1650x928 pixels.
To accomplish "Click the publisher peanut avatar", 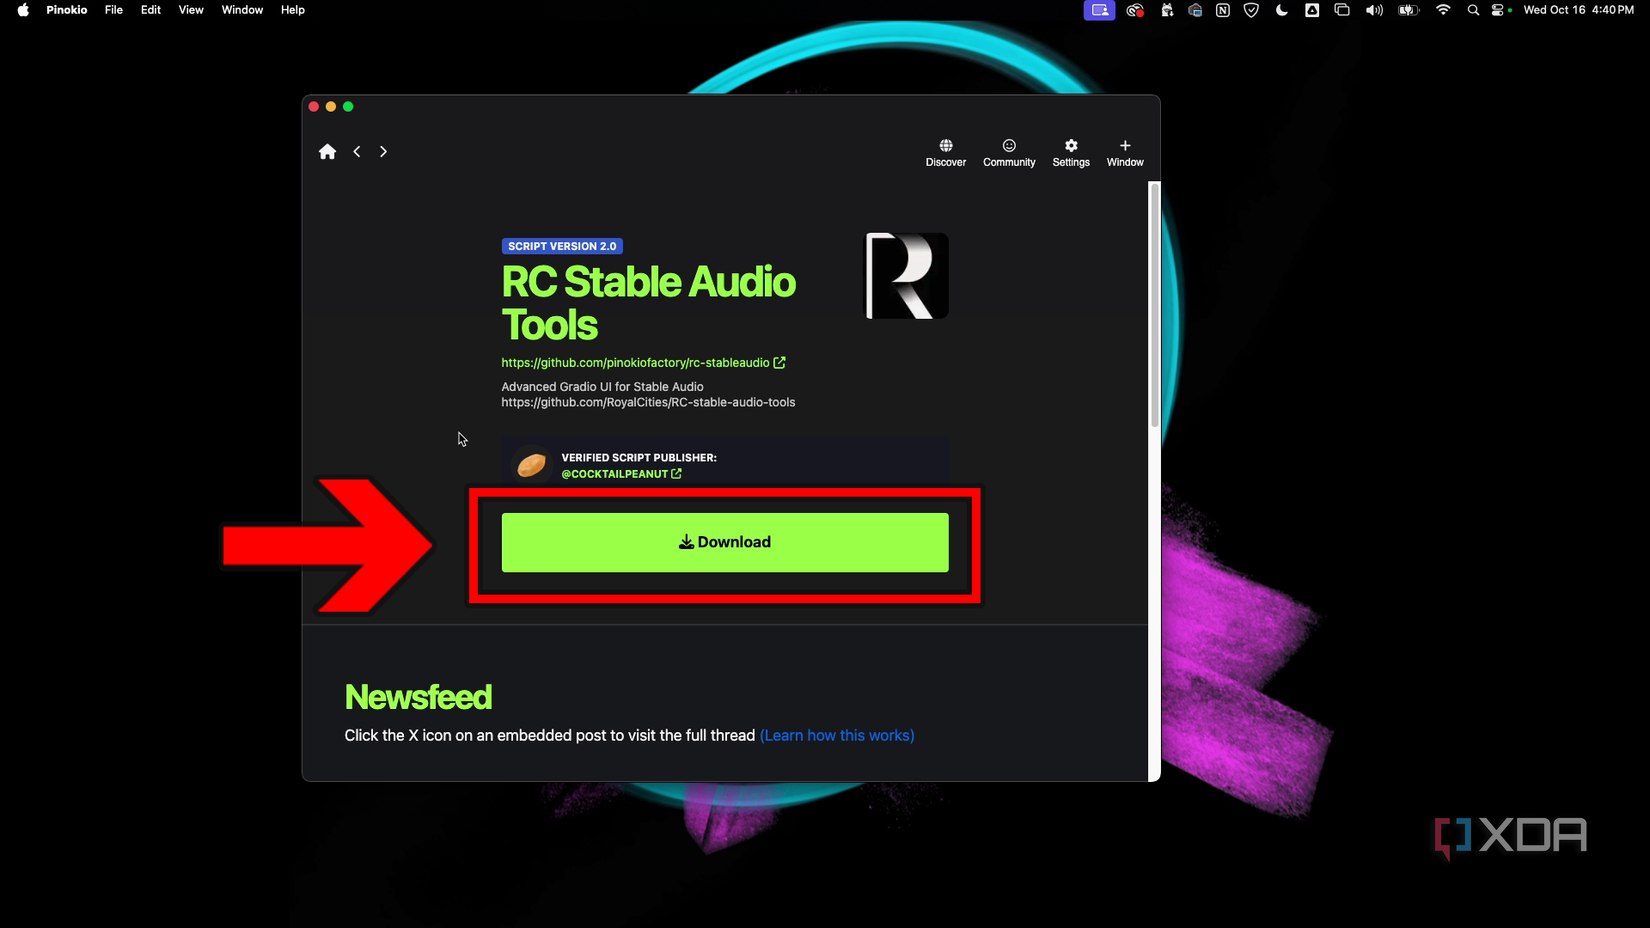I will tap(531, 465).
